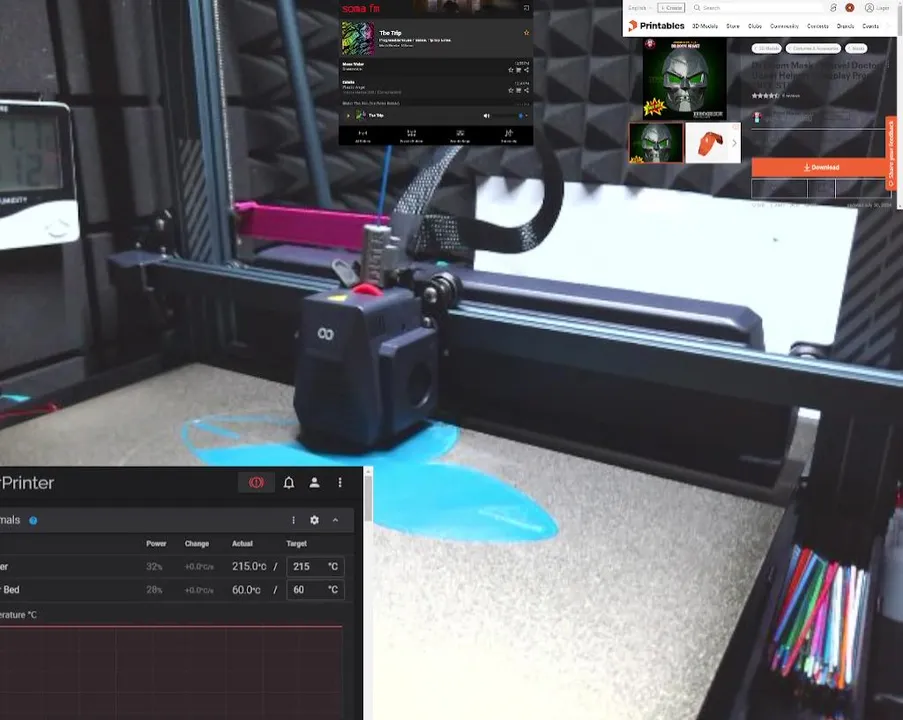Click the Actual column header
The width and height of the screenshot is (903, 720).
pyautogui.click(x=242, y=543)
